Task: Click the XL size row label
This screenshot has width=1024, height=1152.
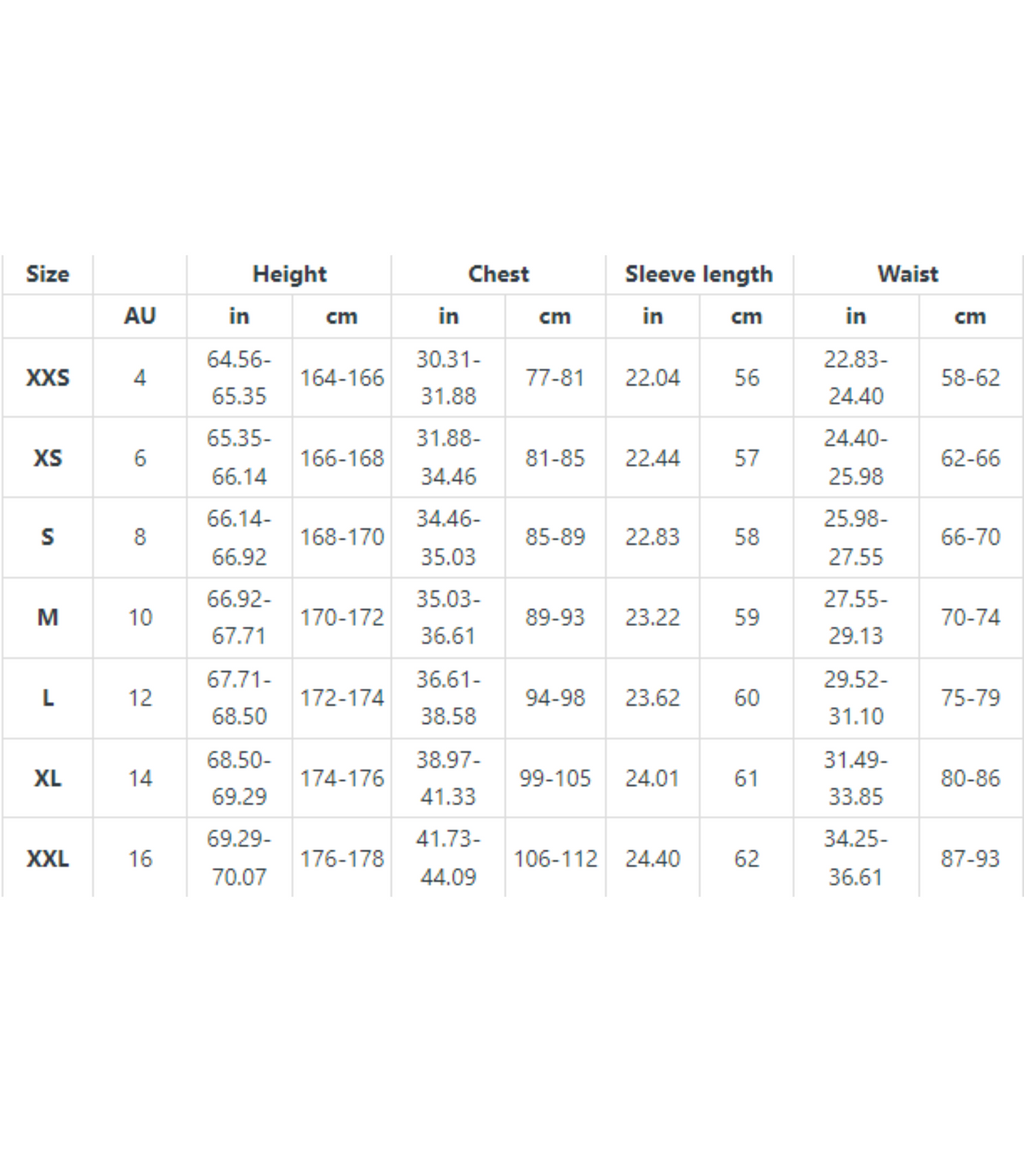Action: coord(47,778)
